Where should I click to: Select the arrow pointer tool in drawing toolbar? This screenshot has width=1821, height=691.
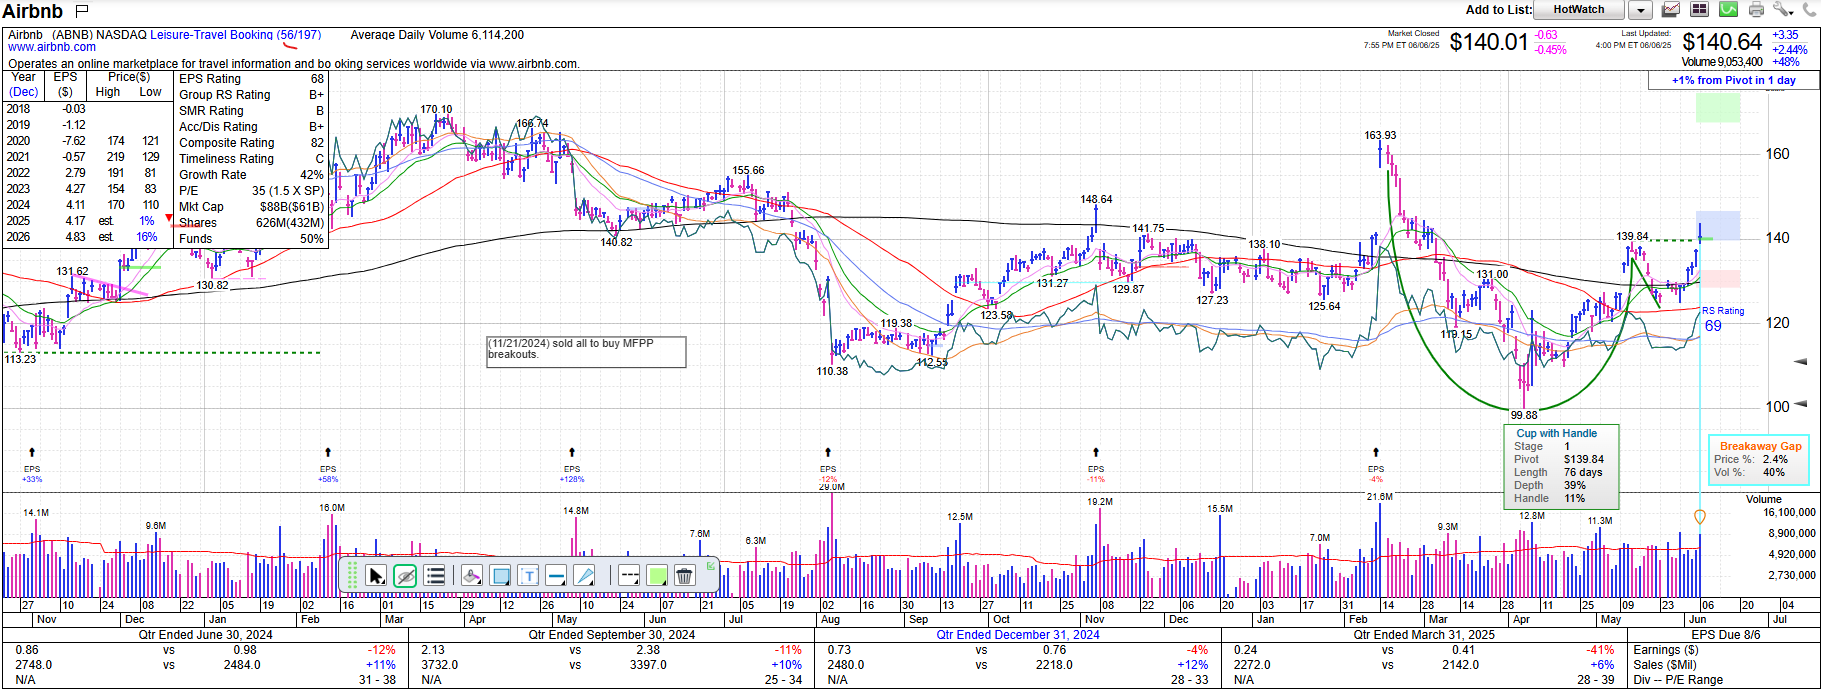pyautogui.click(x=376, y=575)
